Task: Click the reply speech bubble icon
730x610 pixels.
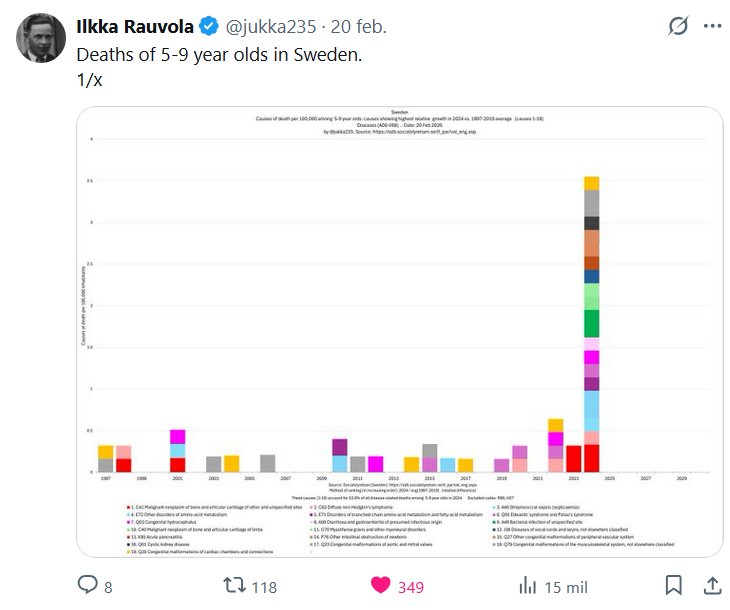Action: (87, 586)
